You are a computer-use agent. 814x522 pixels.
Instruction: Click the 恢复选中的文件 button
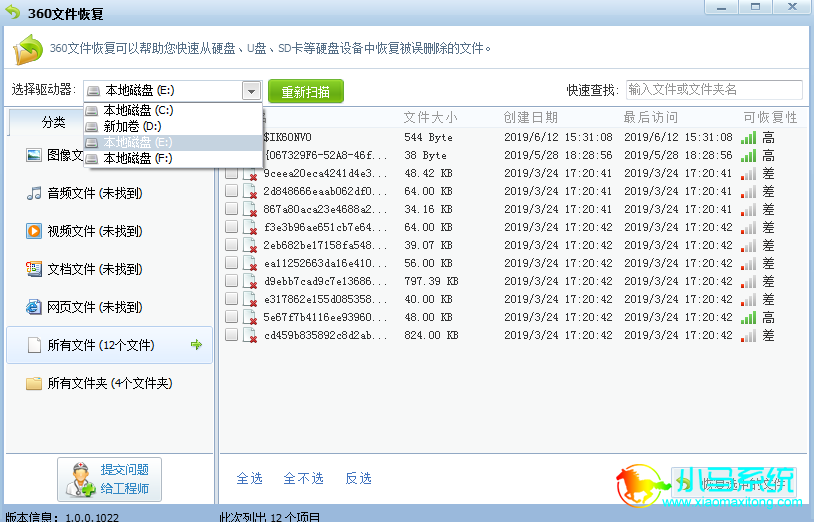734,484
